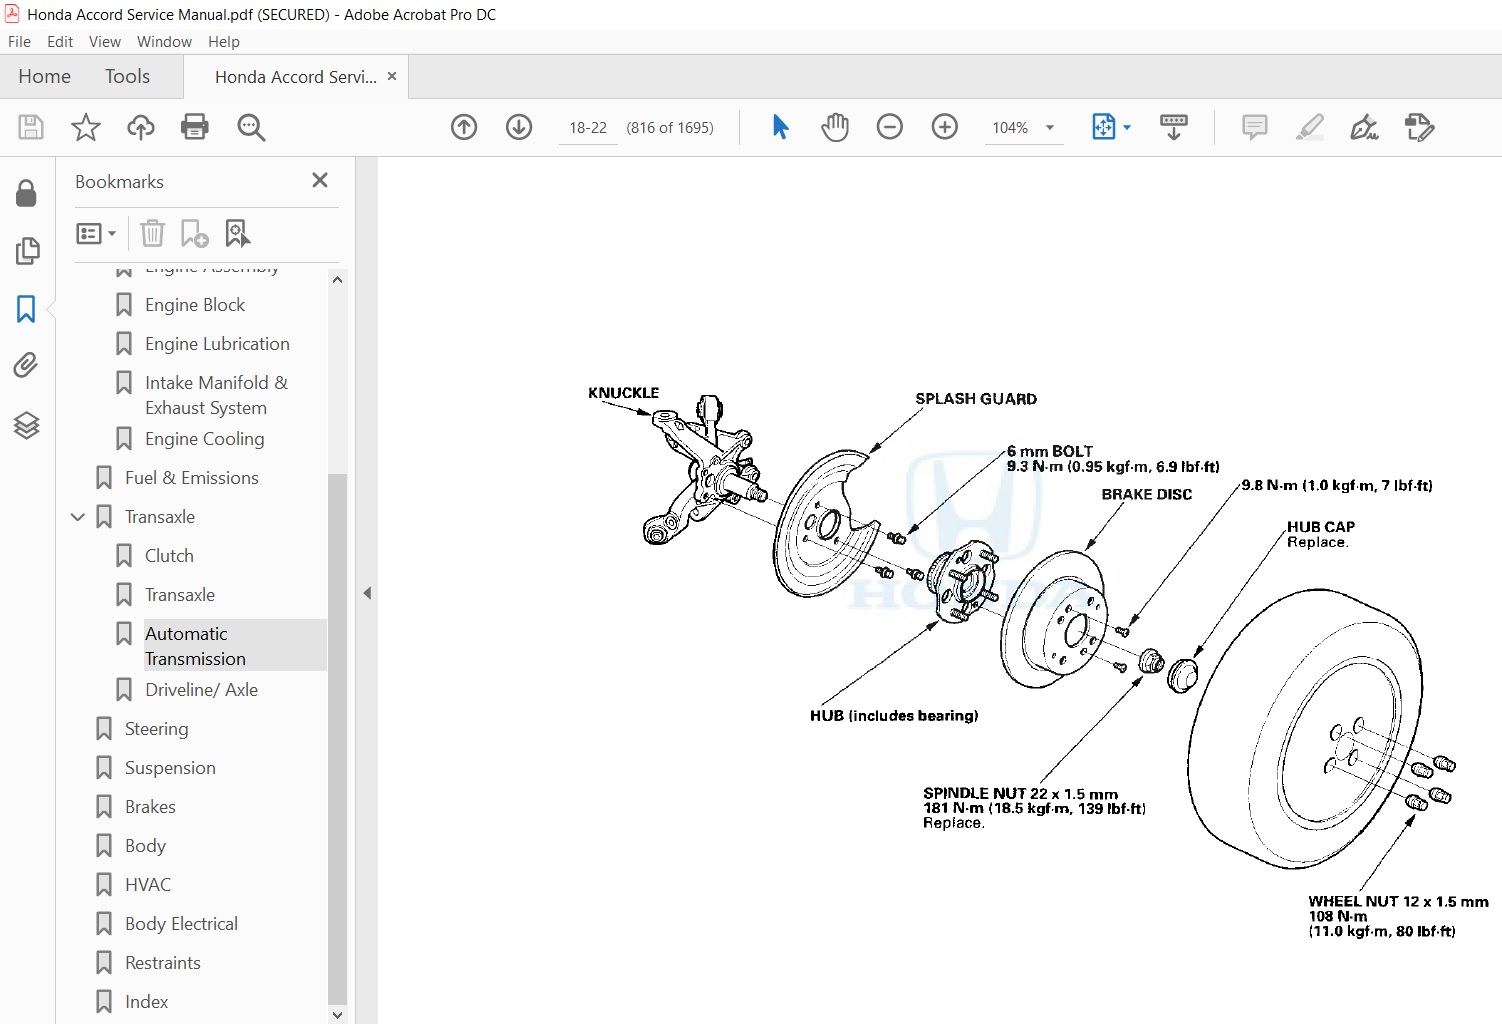
Task: Jump to Engine Block bookmark
Action: (195, 305)
